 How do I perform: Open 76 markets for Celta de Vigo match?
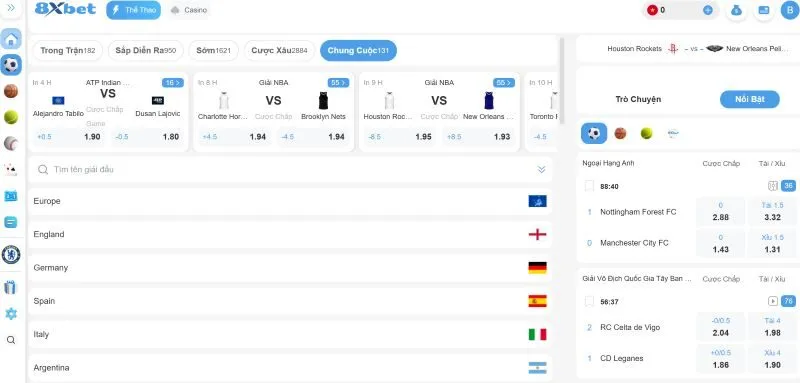point(789,301)
